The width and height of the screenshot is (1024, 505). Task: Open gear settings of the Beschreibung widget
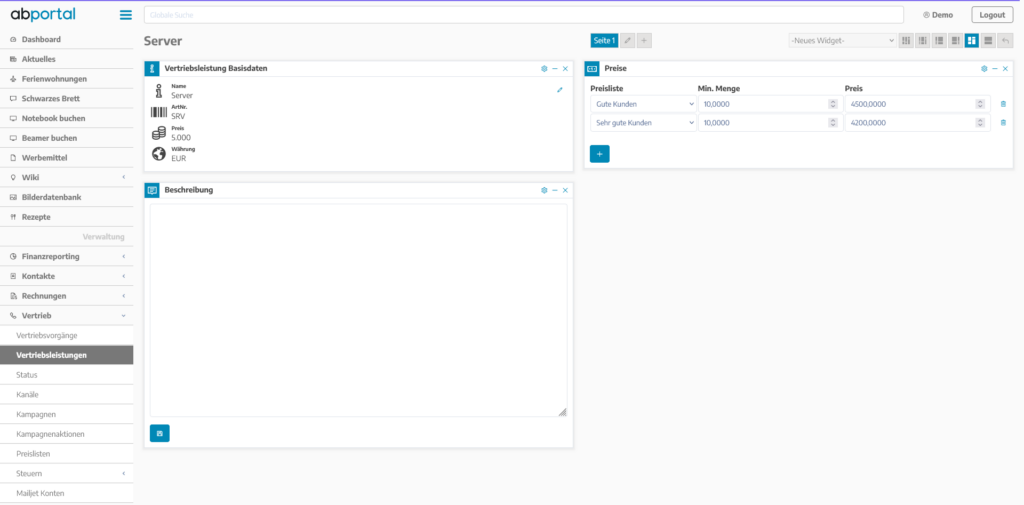544,190
